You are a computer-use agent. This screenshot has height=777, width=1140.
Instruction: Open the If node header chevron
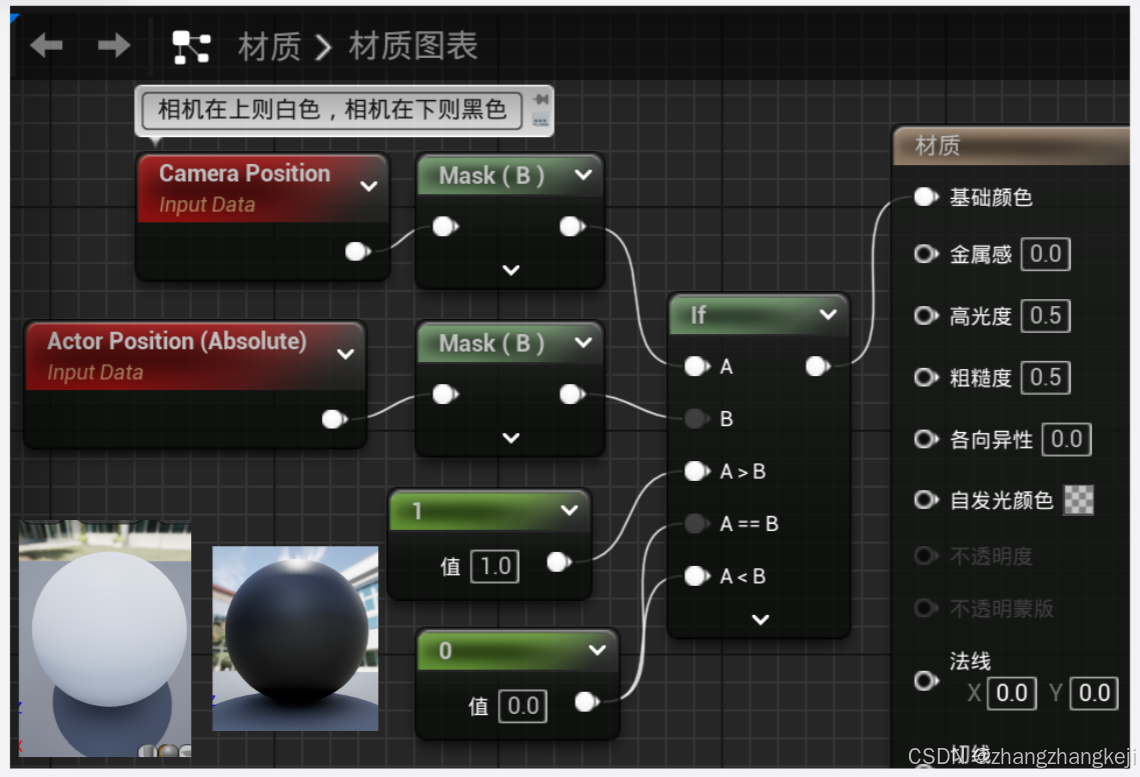(828, 315)
